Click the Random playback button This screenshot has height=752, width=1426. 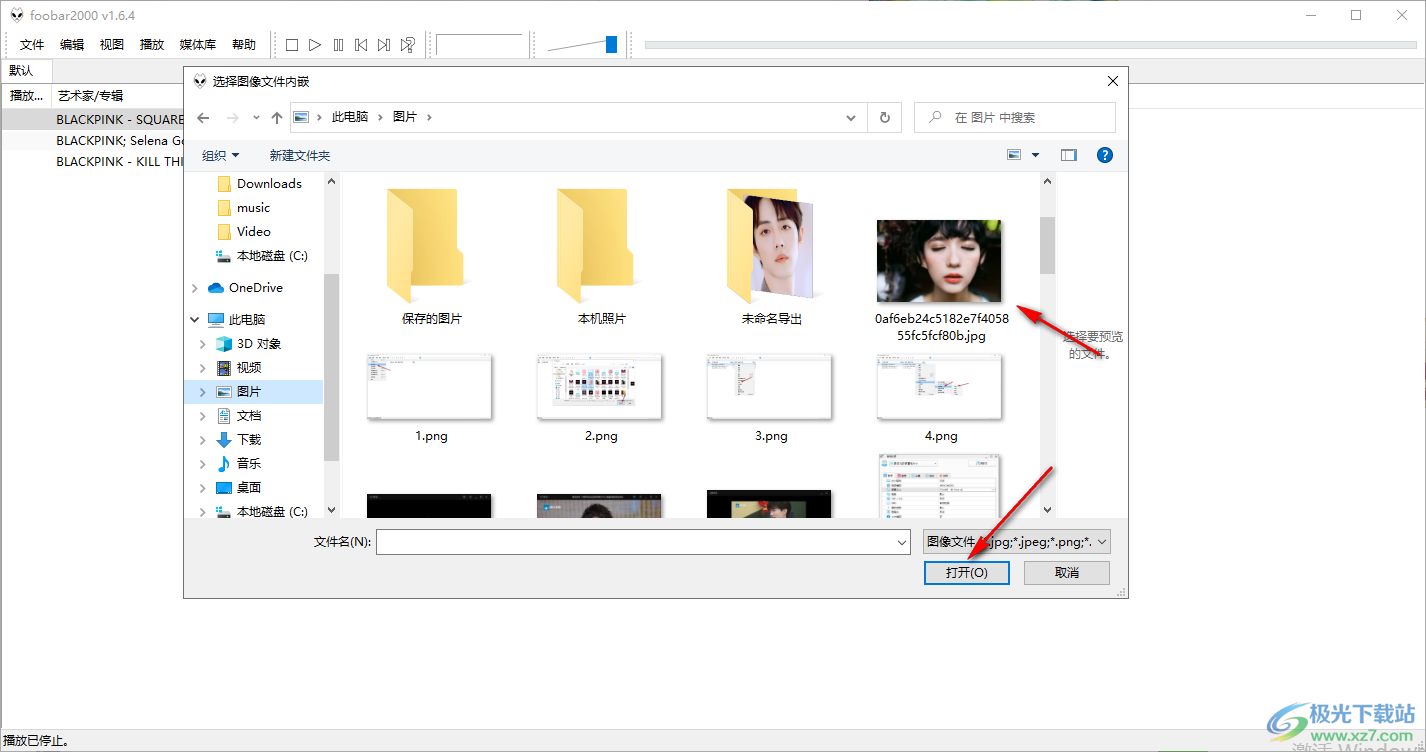click(407, 45)
